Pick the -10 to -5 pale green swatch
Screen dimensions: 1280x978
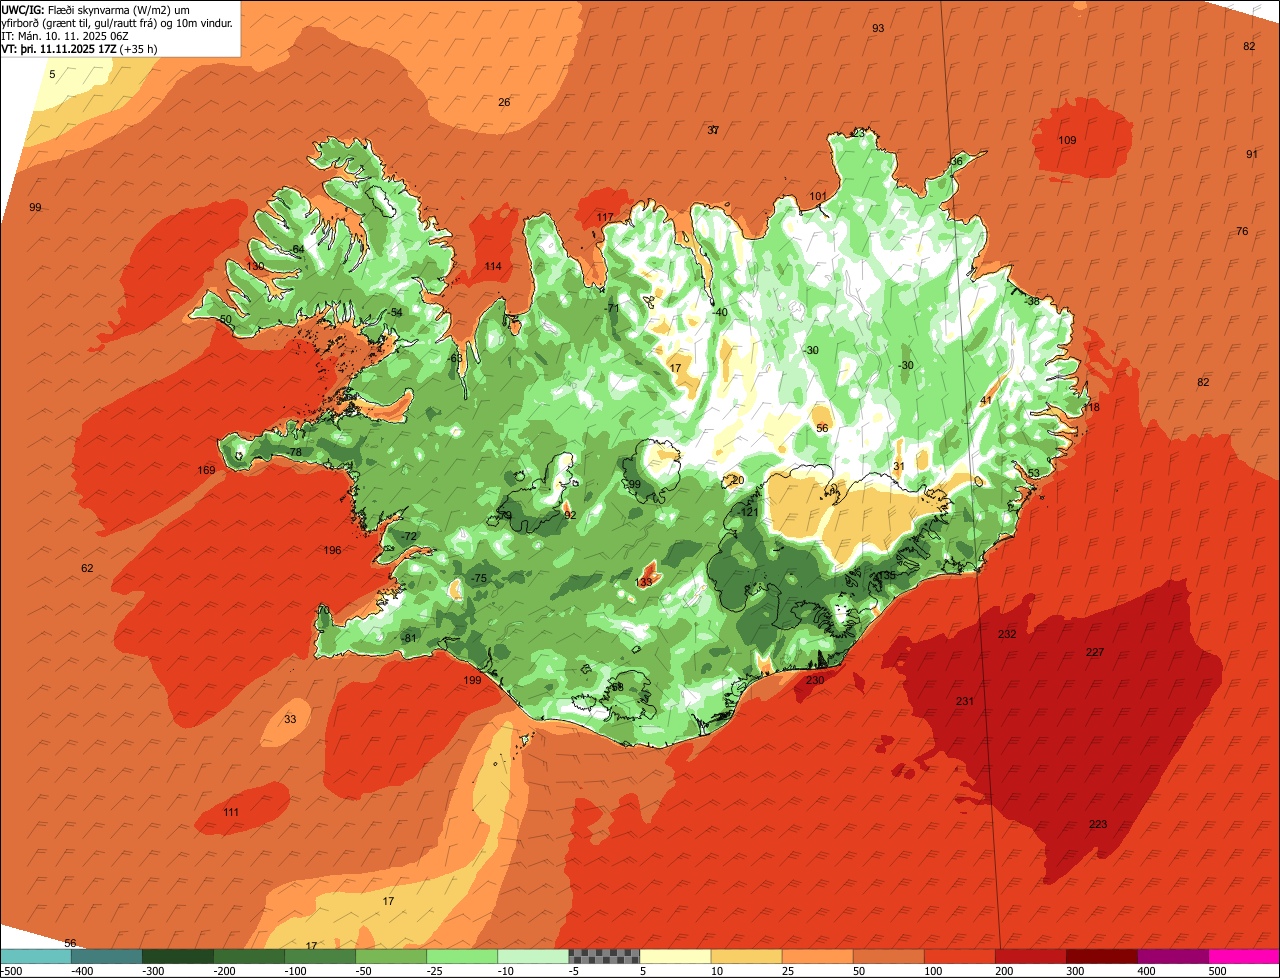coord(533,956)
